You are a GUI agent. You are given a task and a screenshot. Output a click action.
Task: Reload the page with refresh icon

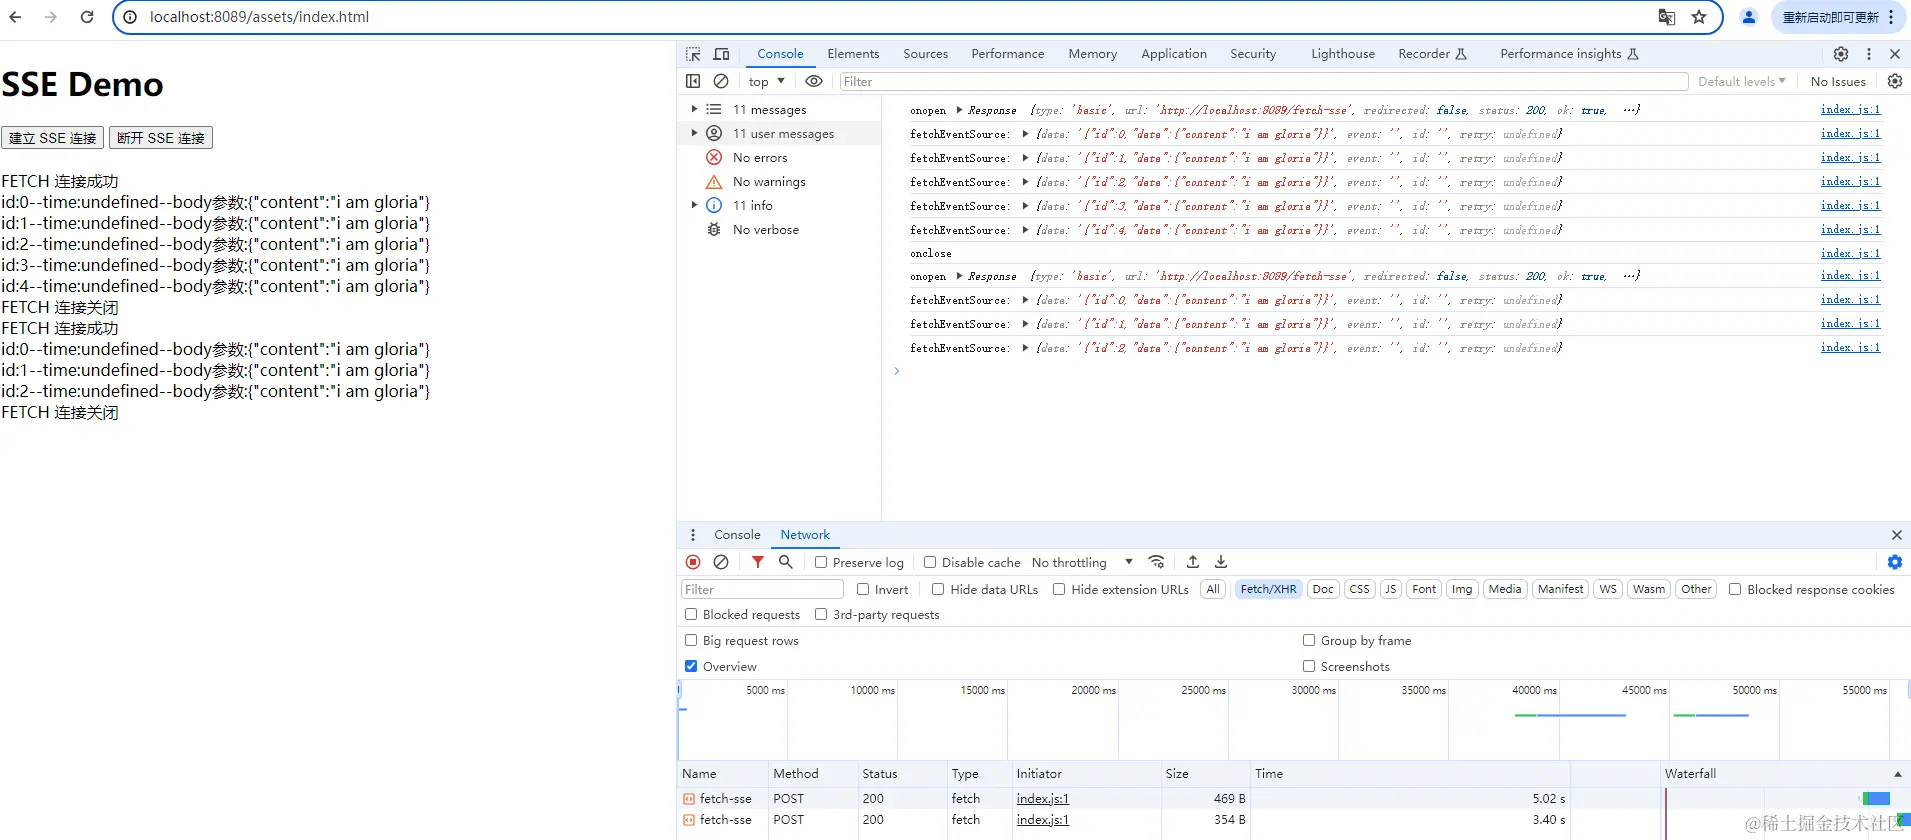(x=87, y=17)
